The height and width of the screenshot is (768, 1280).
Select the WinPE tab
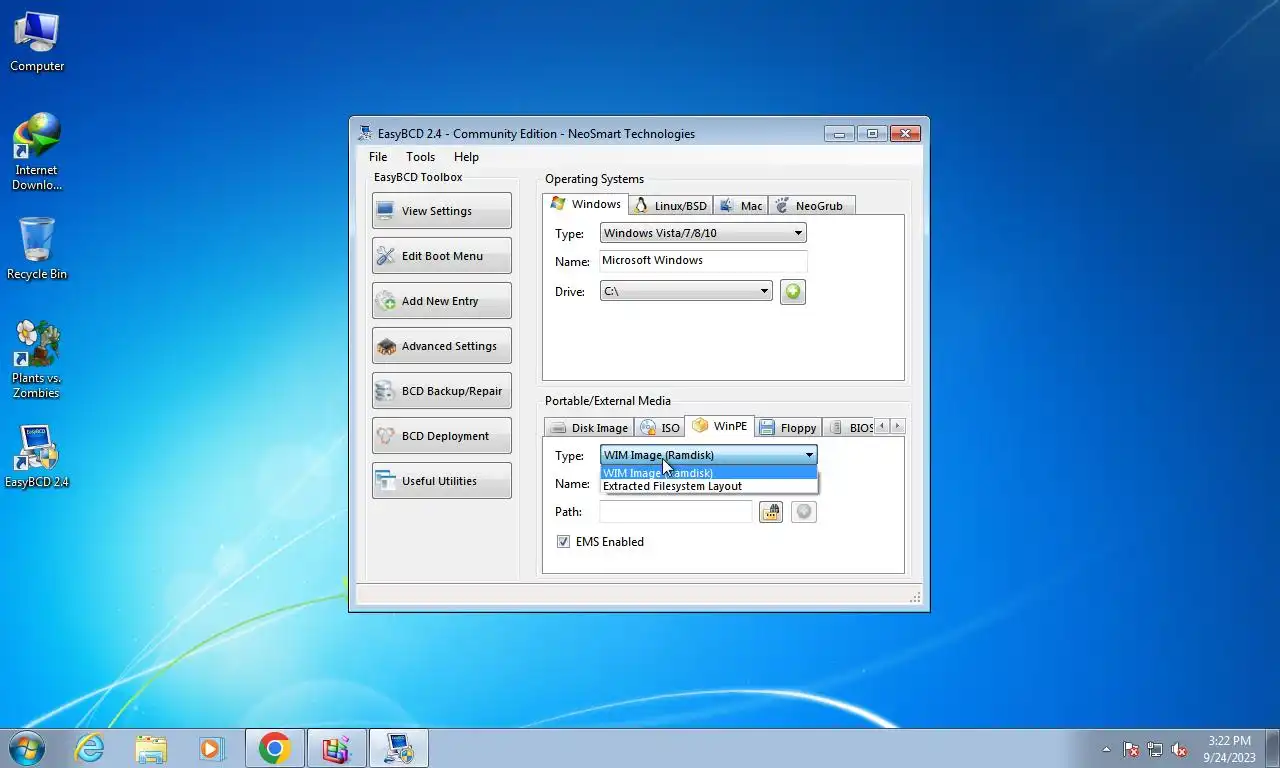[x=720, y=426]
